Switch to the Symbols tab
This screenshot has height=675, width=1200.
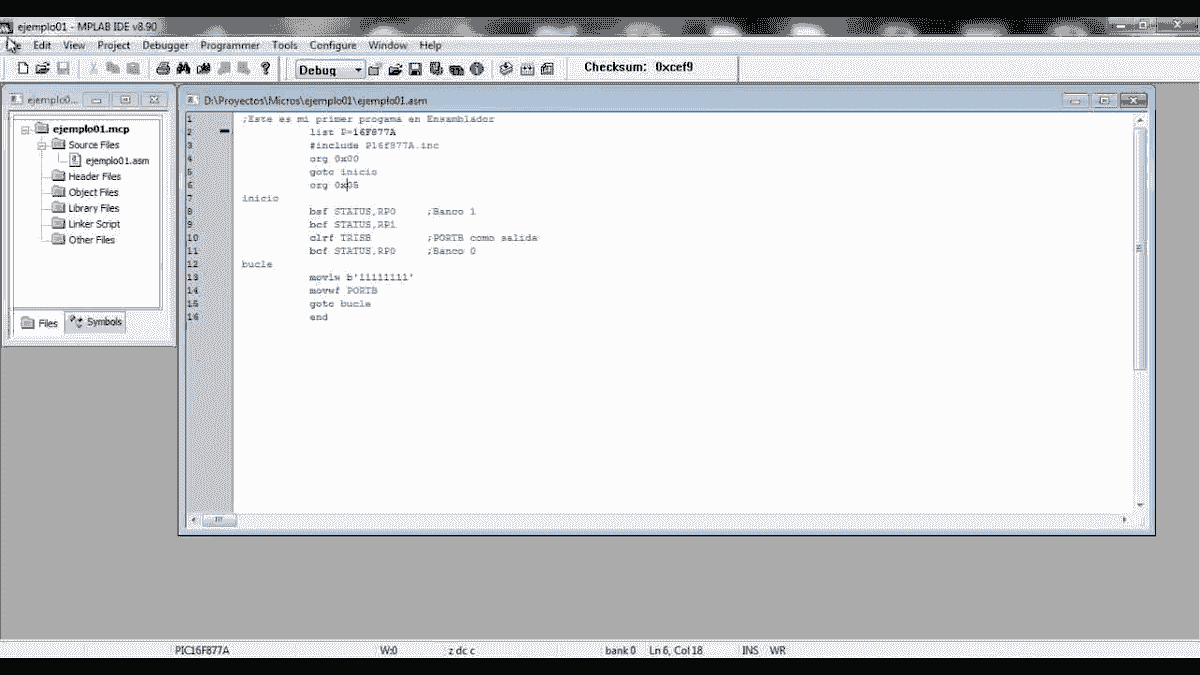point(95,321)
